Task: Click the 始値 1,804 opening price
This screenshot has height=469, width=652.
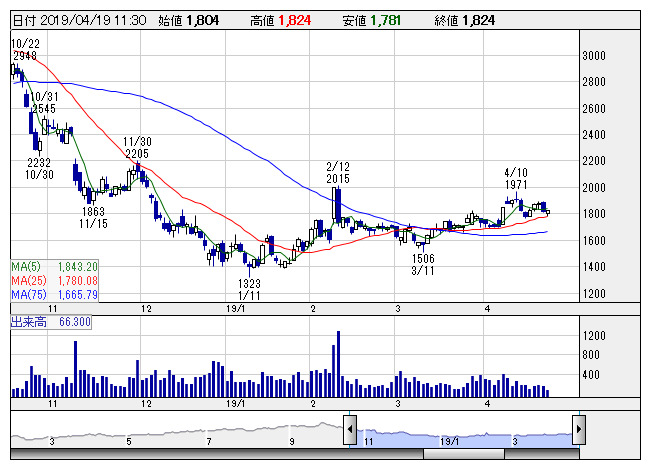Action: tap(188, 20)
